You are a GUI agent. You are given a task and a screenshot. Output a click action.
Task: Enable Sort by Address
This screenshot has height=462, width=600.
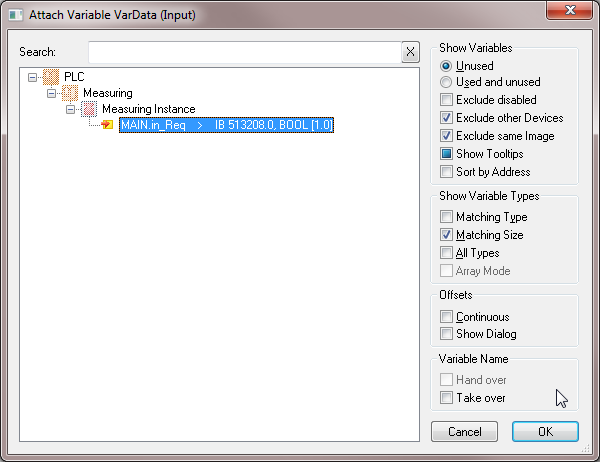pyautogui.click(x=446, y=172)
